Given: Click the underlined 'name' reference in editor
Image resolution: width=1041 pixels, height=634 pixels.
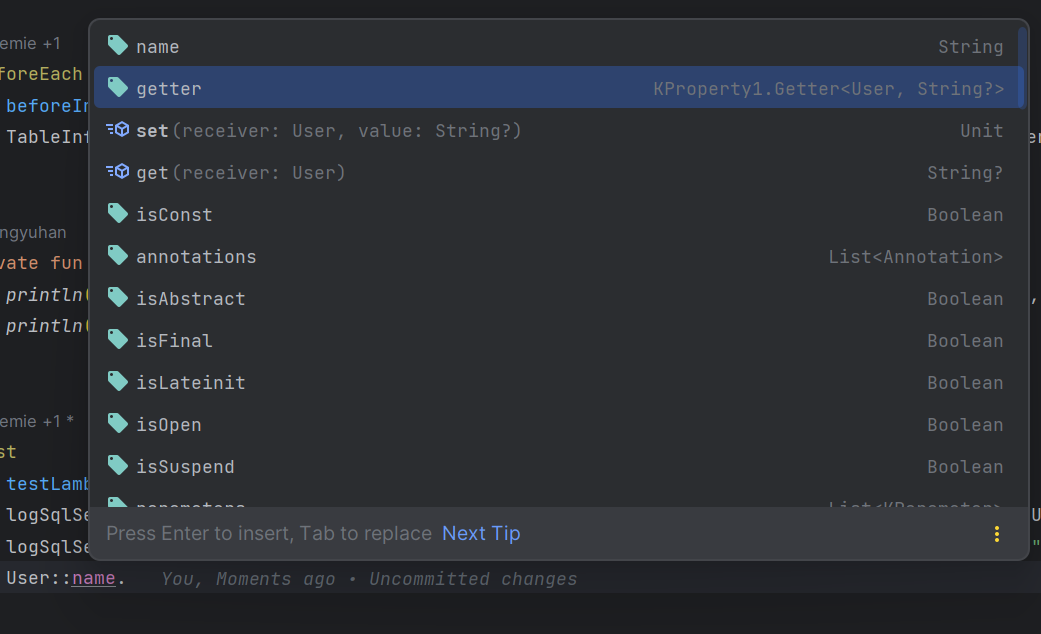Looking at the screenshot, I should click(93, 578).
